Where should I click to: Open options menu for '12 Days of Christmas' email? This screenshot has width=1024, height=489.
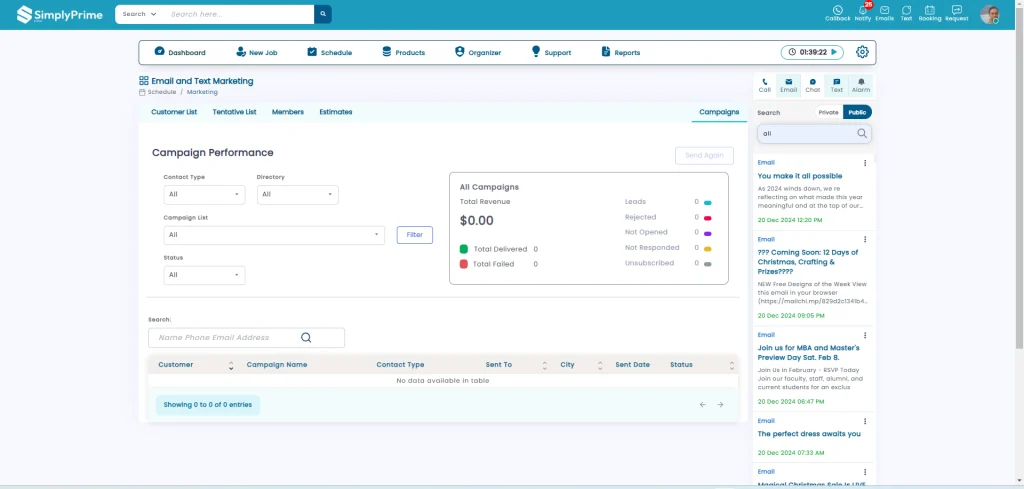coord(865,240)
